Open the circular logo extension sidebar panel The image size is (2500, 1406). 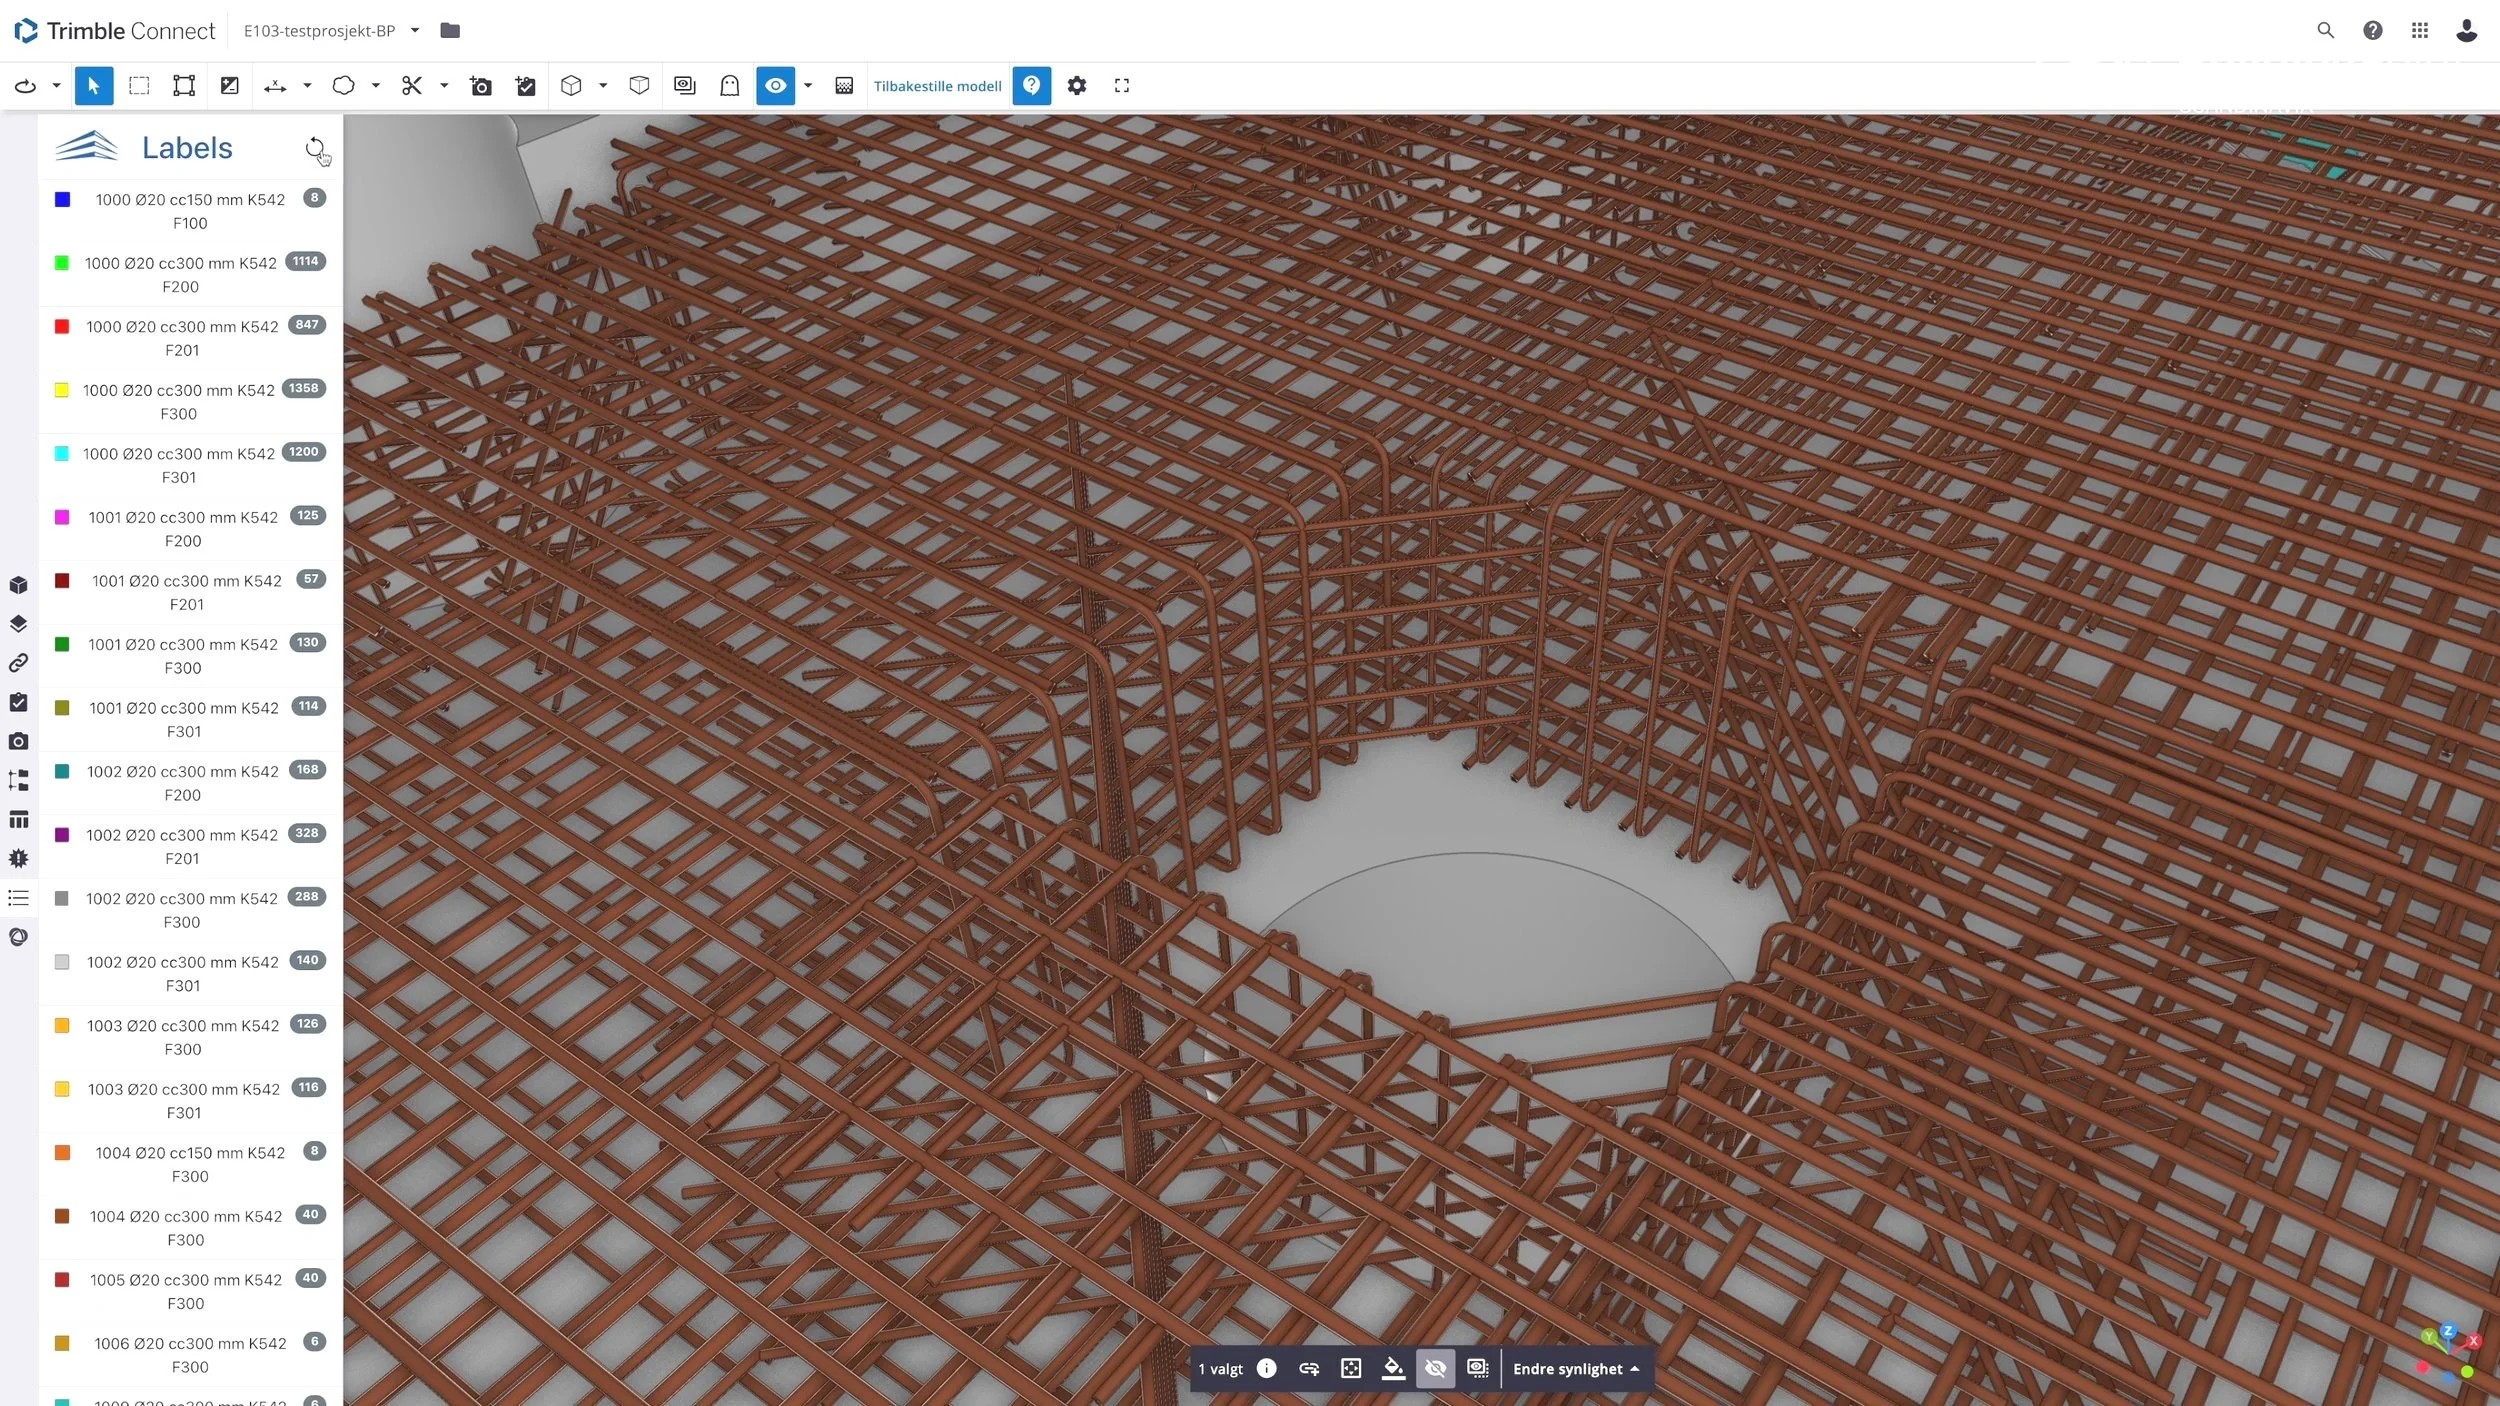[18, 937]
